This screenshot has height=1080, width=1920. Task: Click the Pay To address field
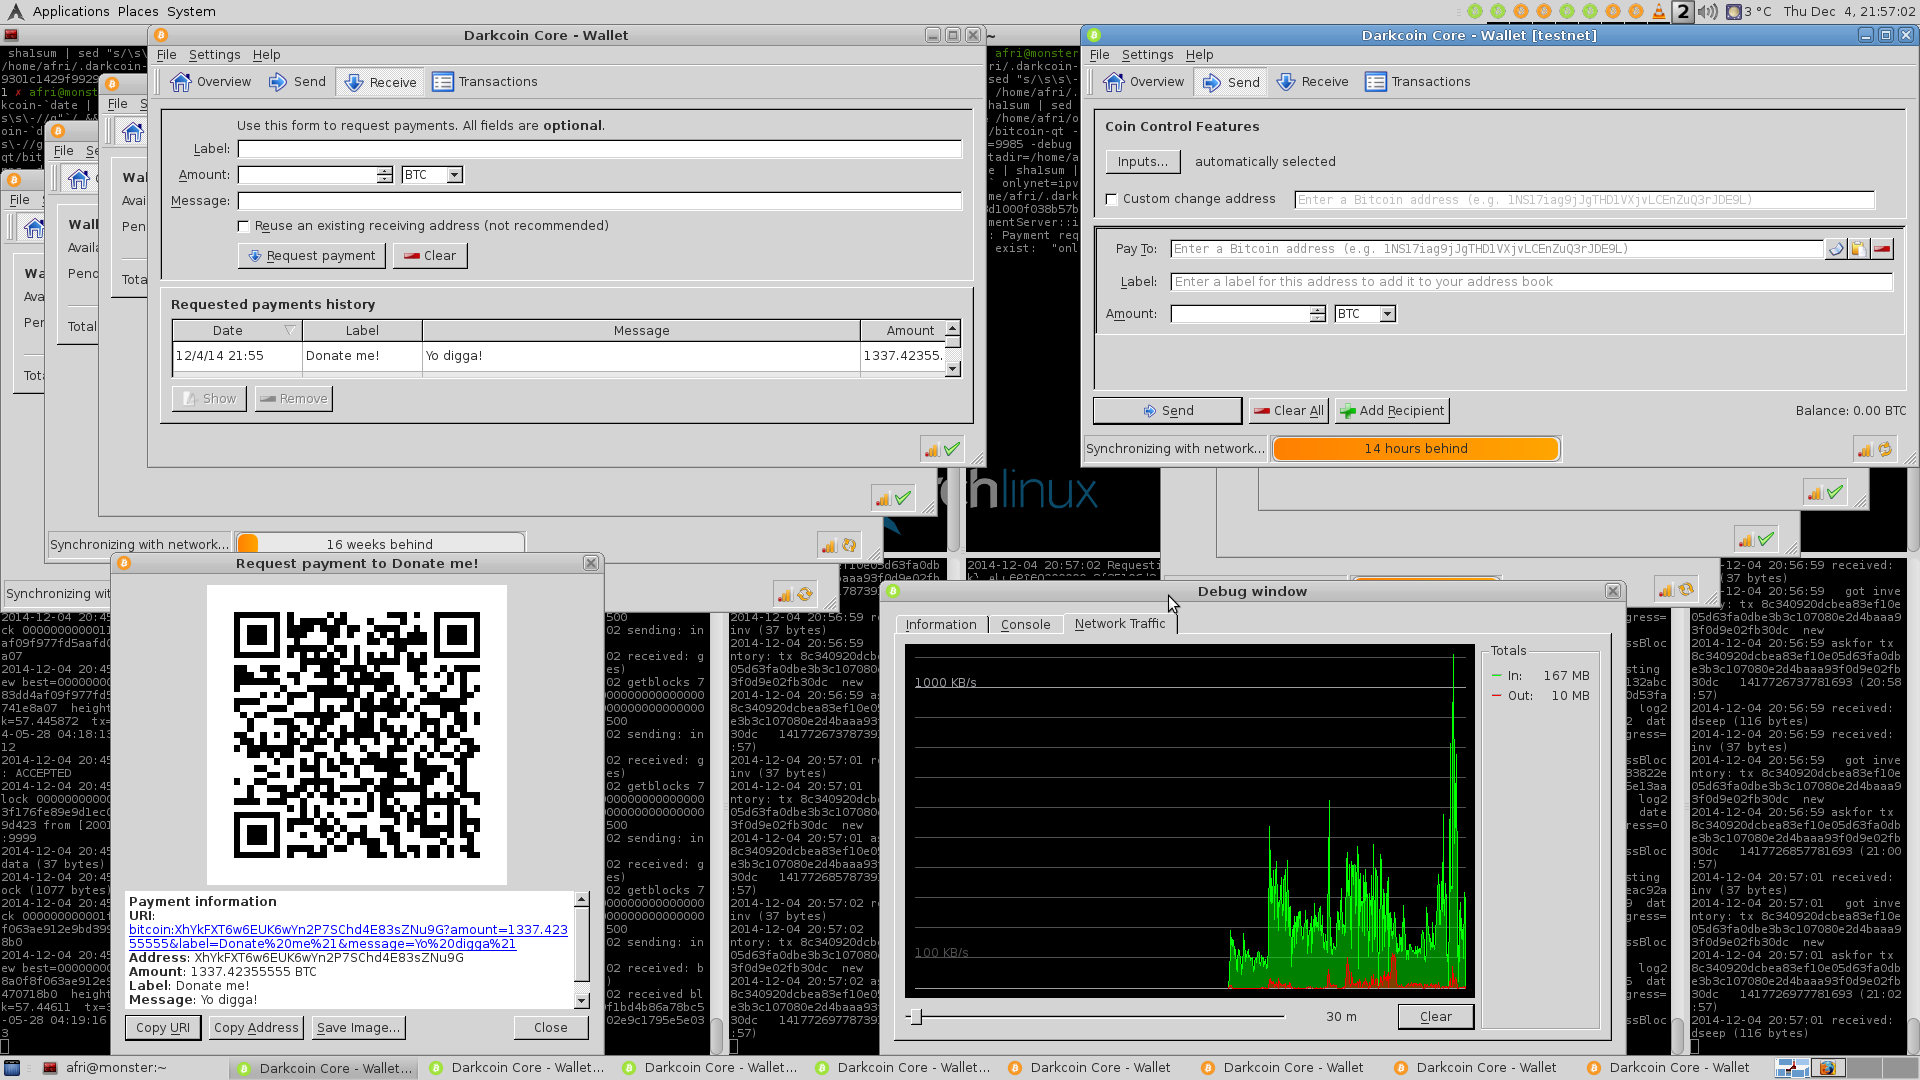pos(1497,249)
